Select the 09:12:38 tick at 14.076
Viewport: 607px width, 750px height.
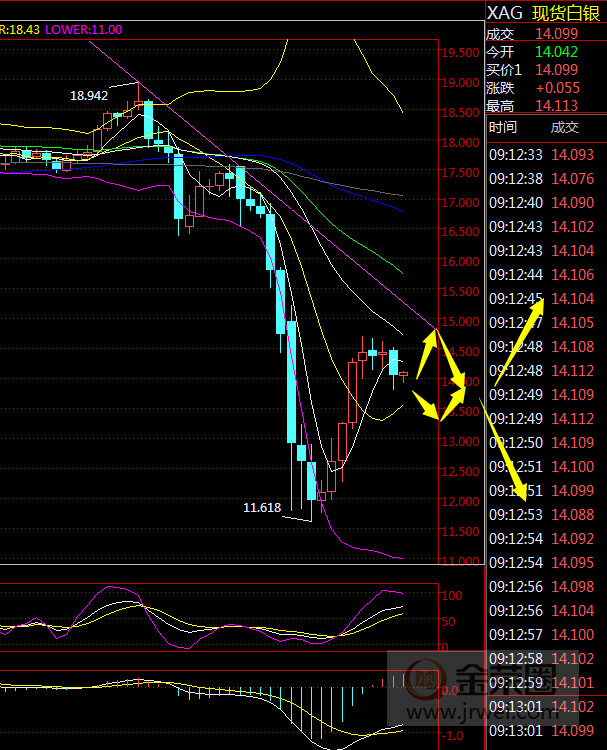click(x=545, y=179)
